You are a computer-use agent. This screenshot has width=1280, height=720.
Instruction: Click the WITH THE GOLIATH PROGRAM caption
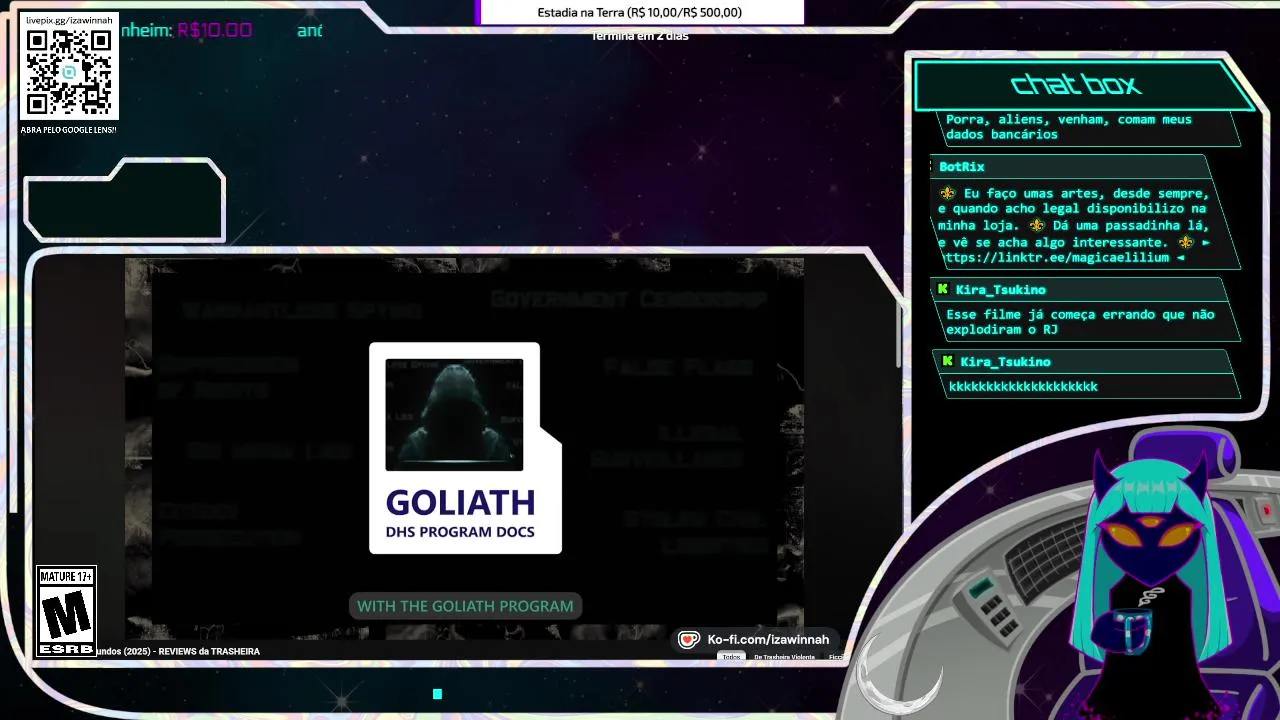(465, 606)
